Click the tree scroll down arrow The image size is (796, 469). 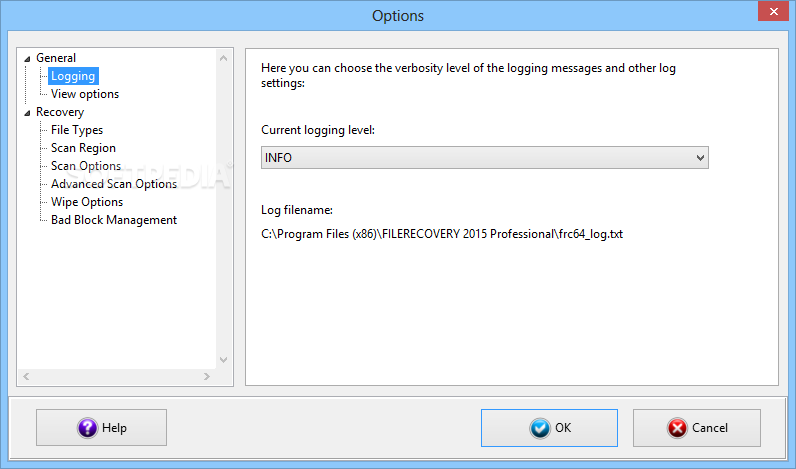pyautogui.click(x=223, y=359)
